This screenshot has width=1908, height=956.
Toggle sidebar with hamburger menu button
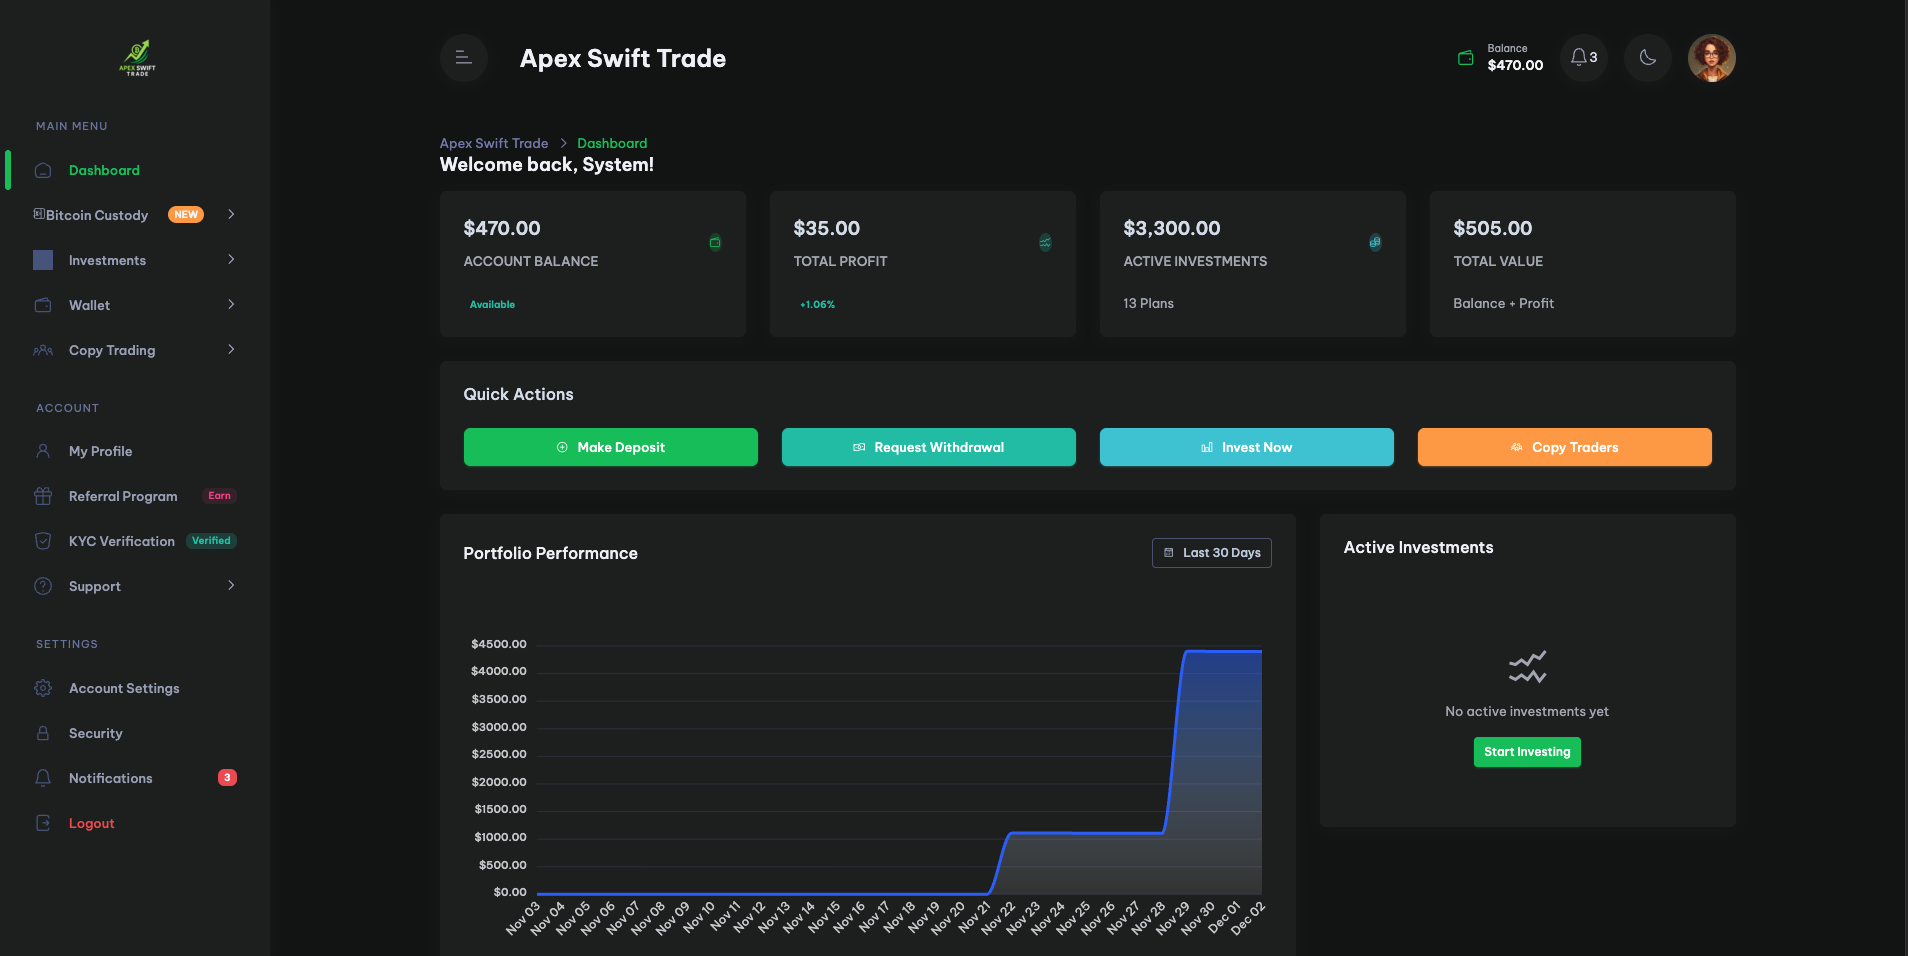(464, 58)
